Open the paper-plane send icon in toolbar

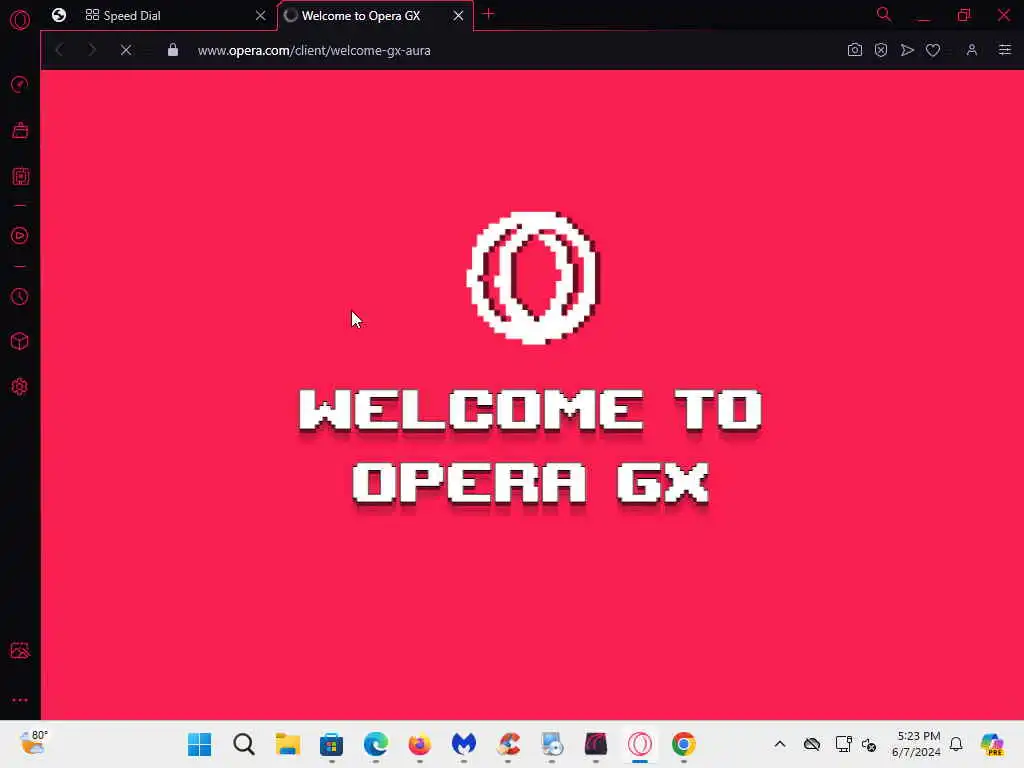coord(907,50)
